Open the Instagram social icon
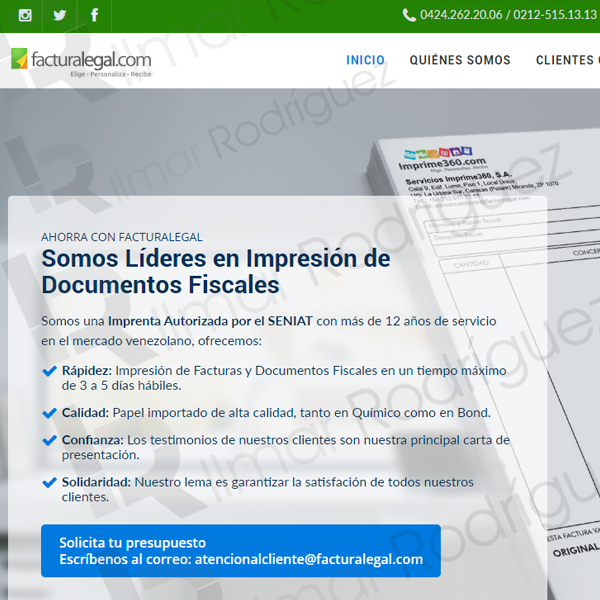 (x=25, y=15)
